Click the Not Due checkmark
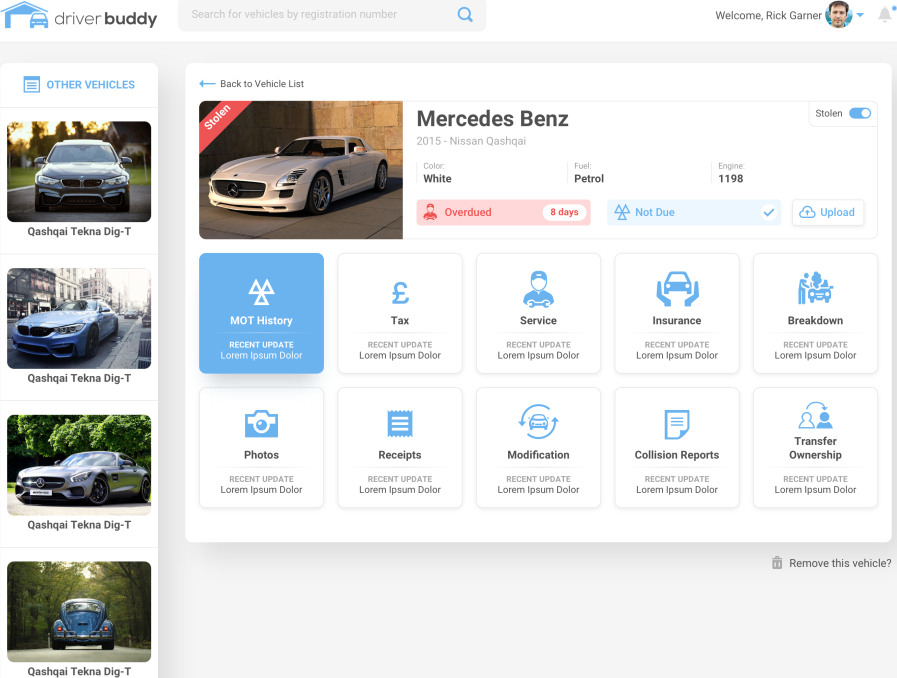 (x=769, y=212)
